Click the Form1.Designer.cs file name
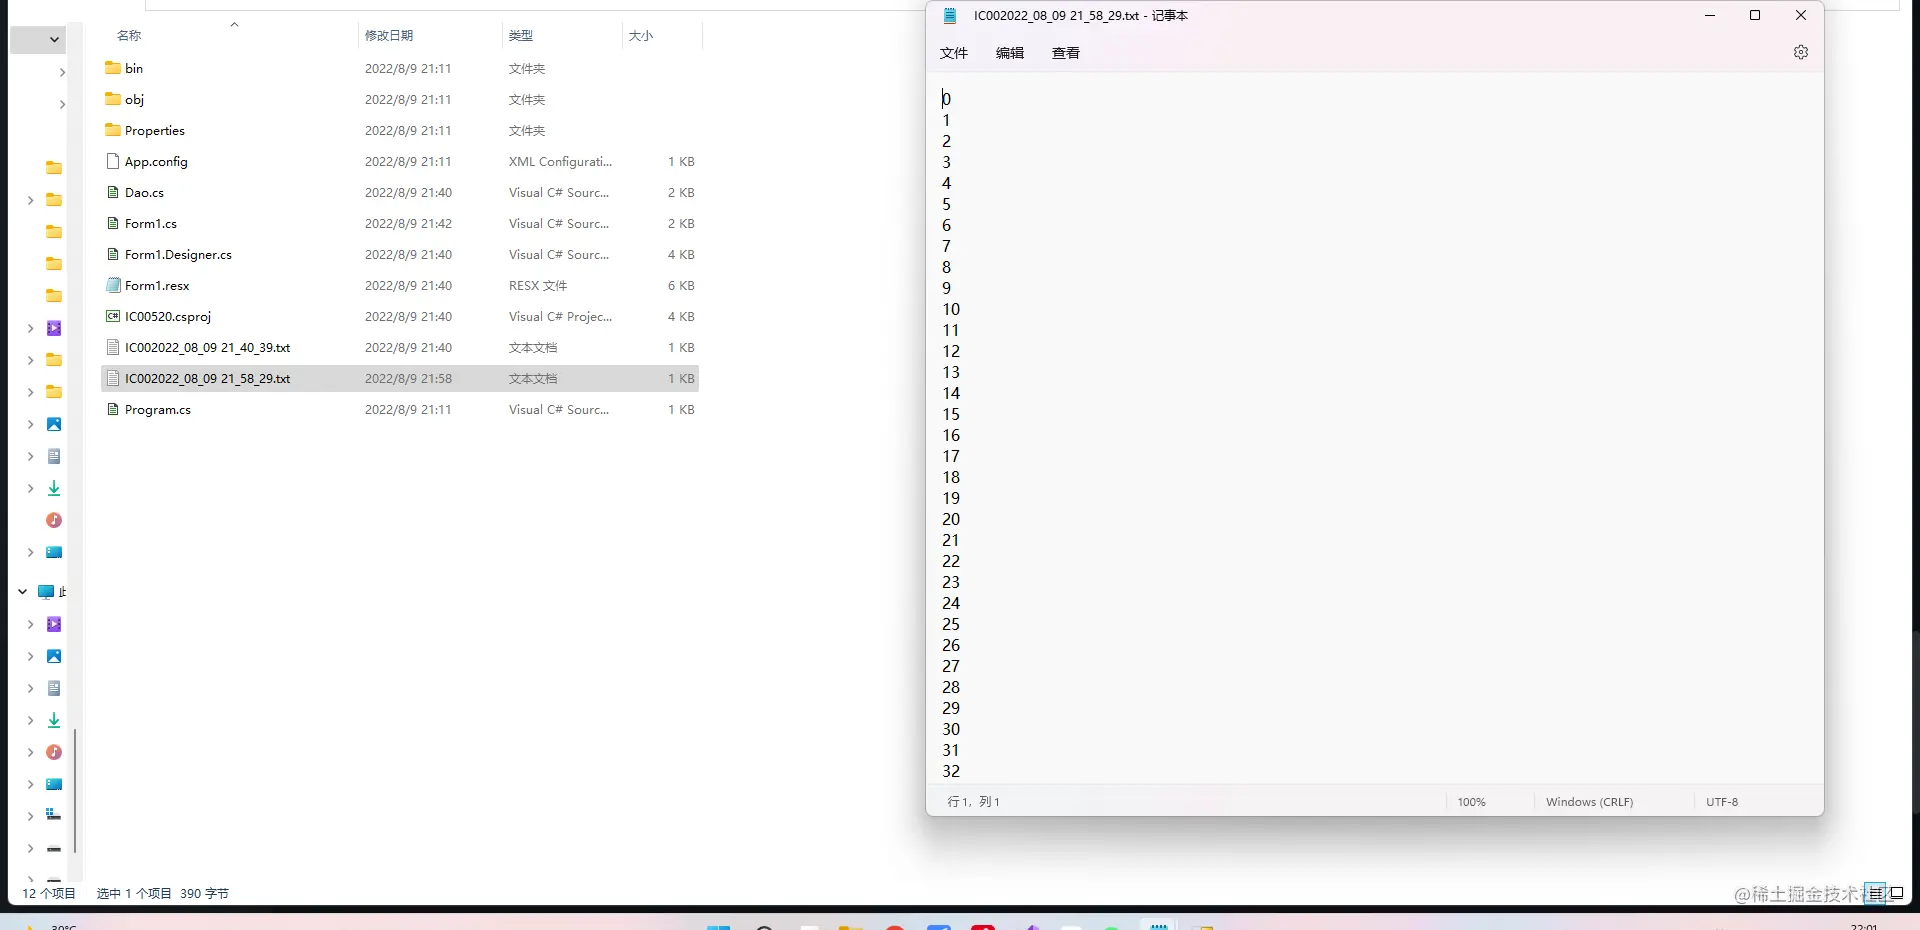Image resolution: width=1920 pixels, height=930 pixels. [x=178, y=255]
